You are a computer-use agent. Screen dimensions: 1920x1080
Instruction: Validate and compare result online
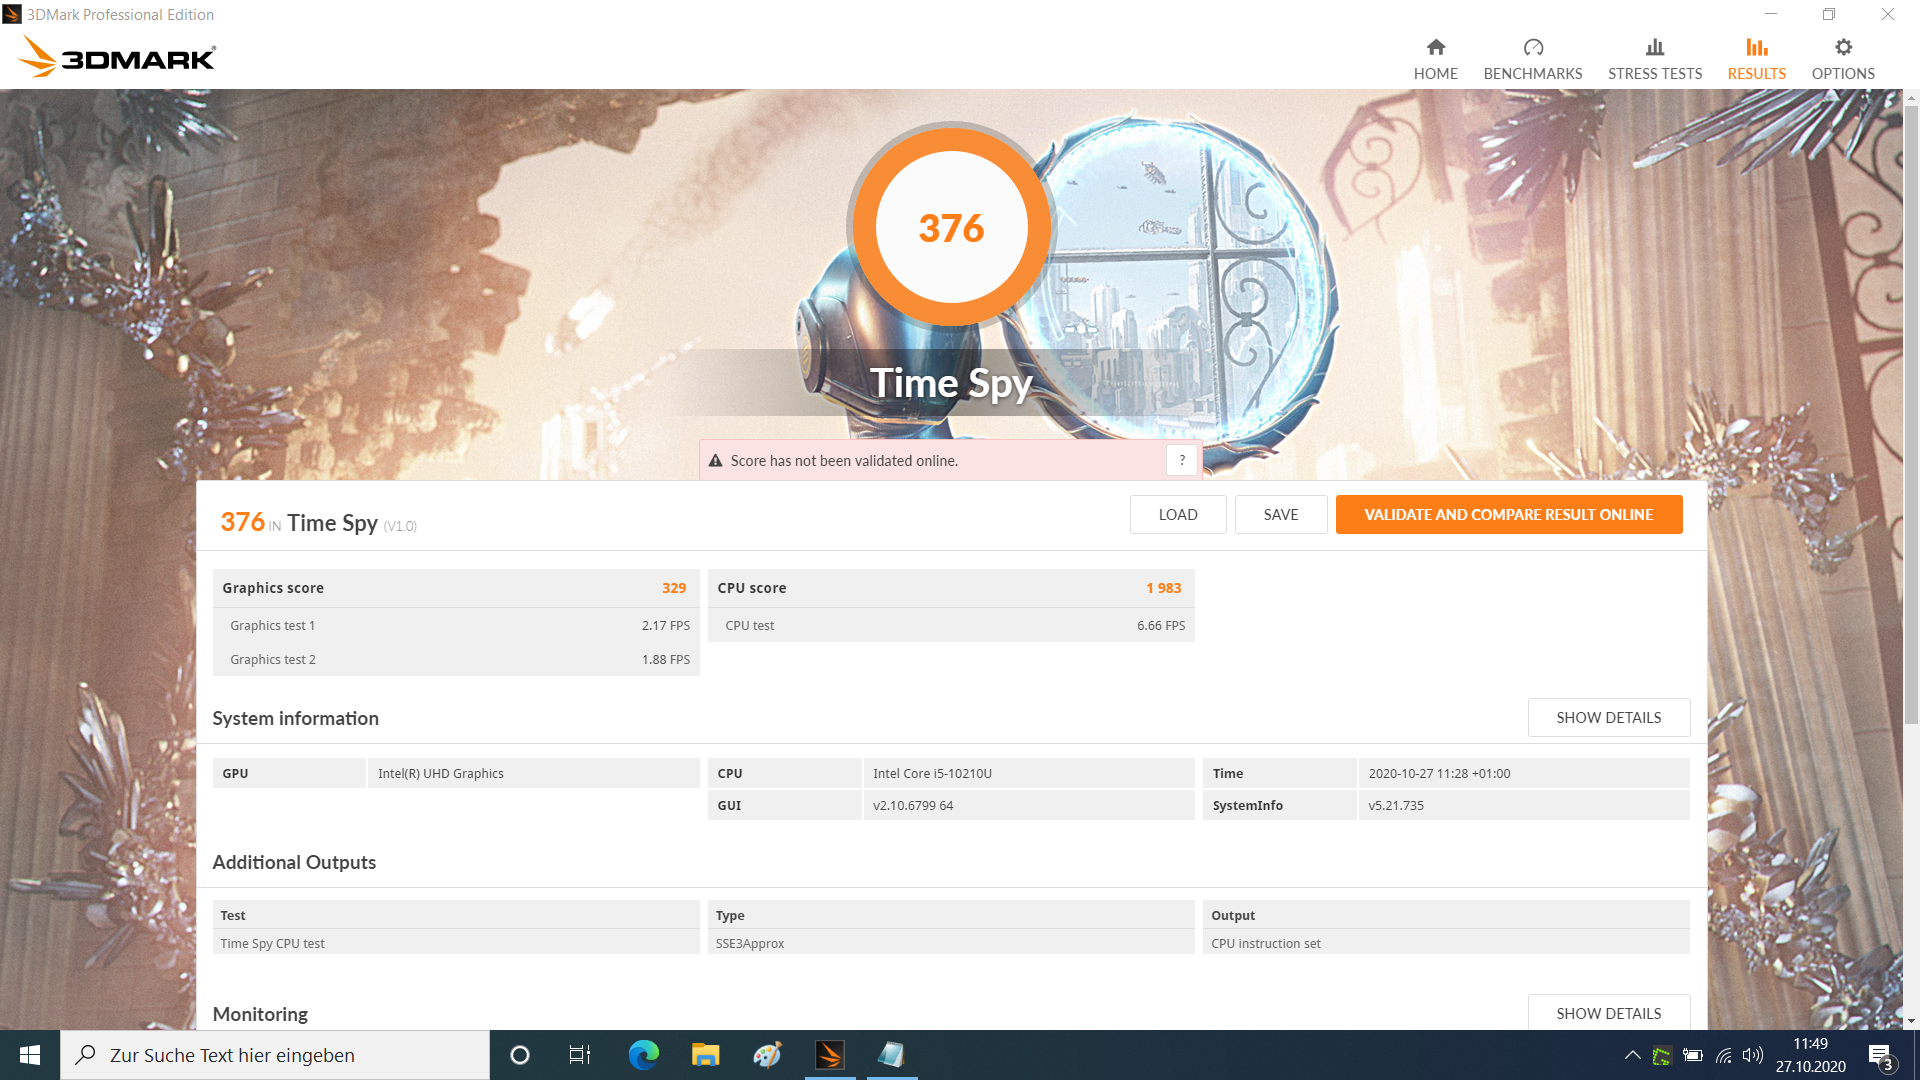[x=1508, y=515]
